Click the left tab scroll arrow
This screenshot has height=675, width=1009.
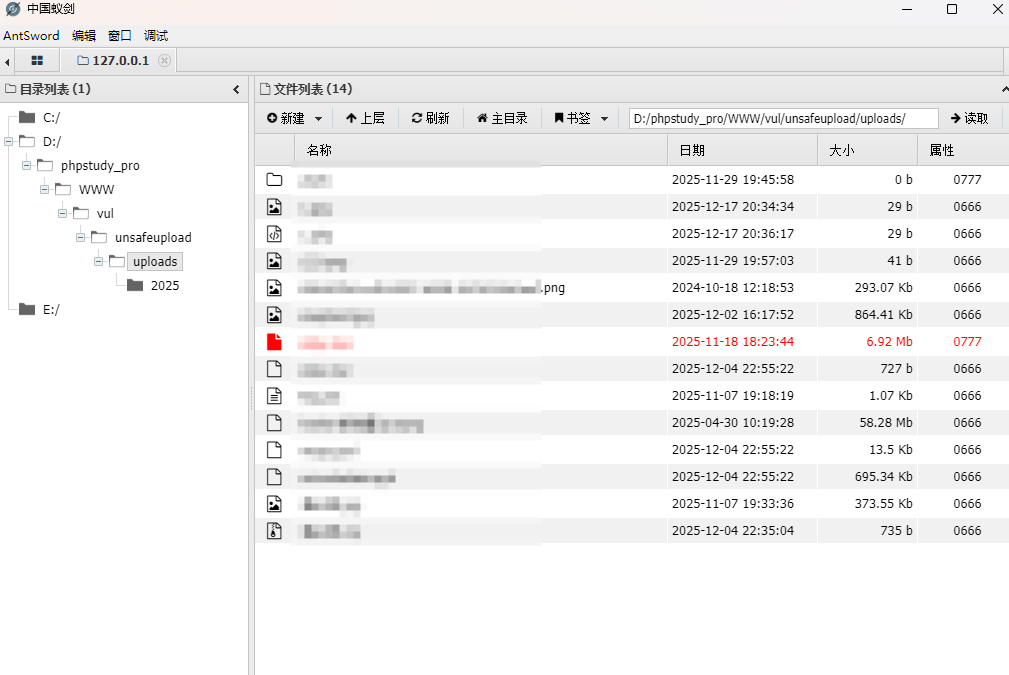(7, 62)
